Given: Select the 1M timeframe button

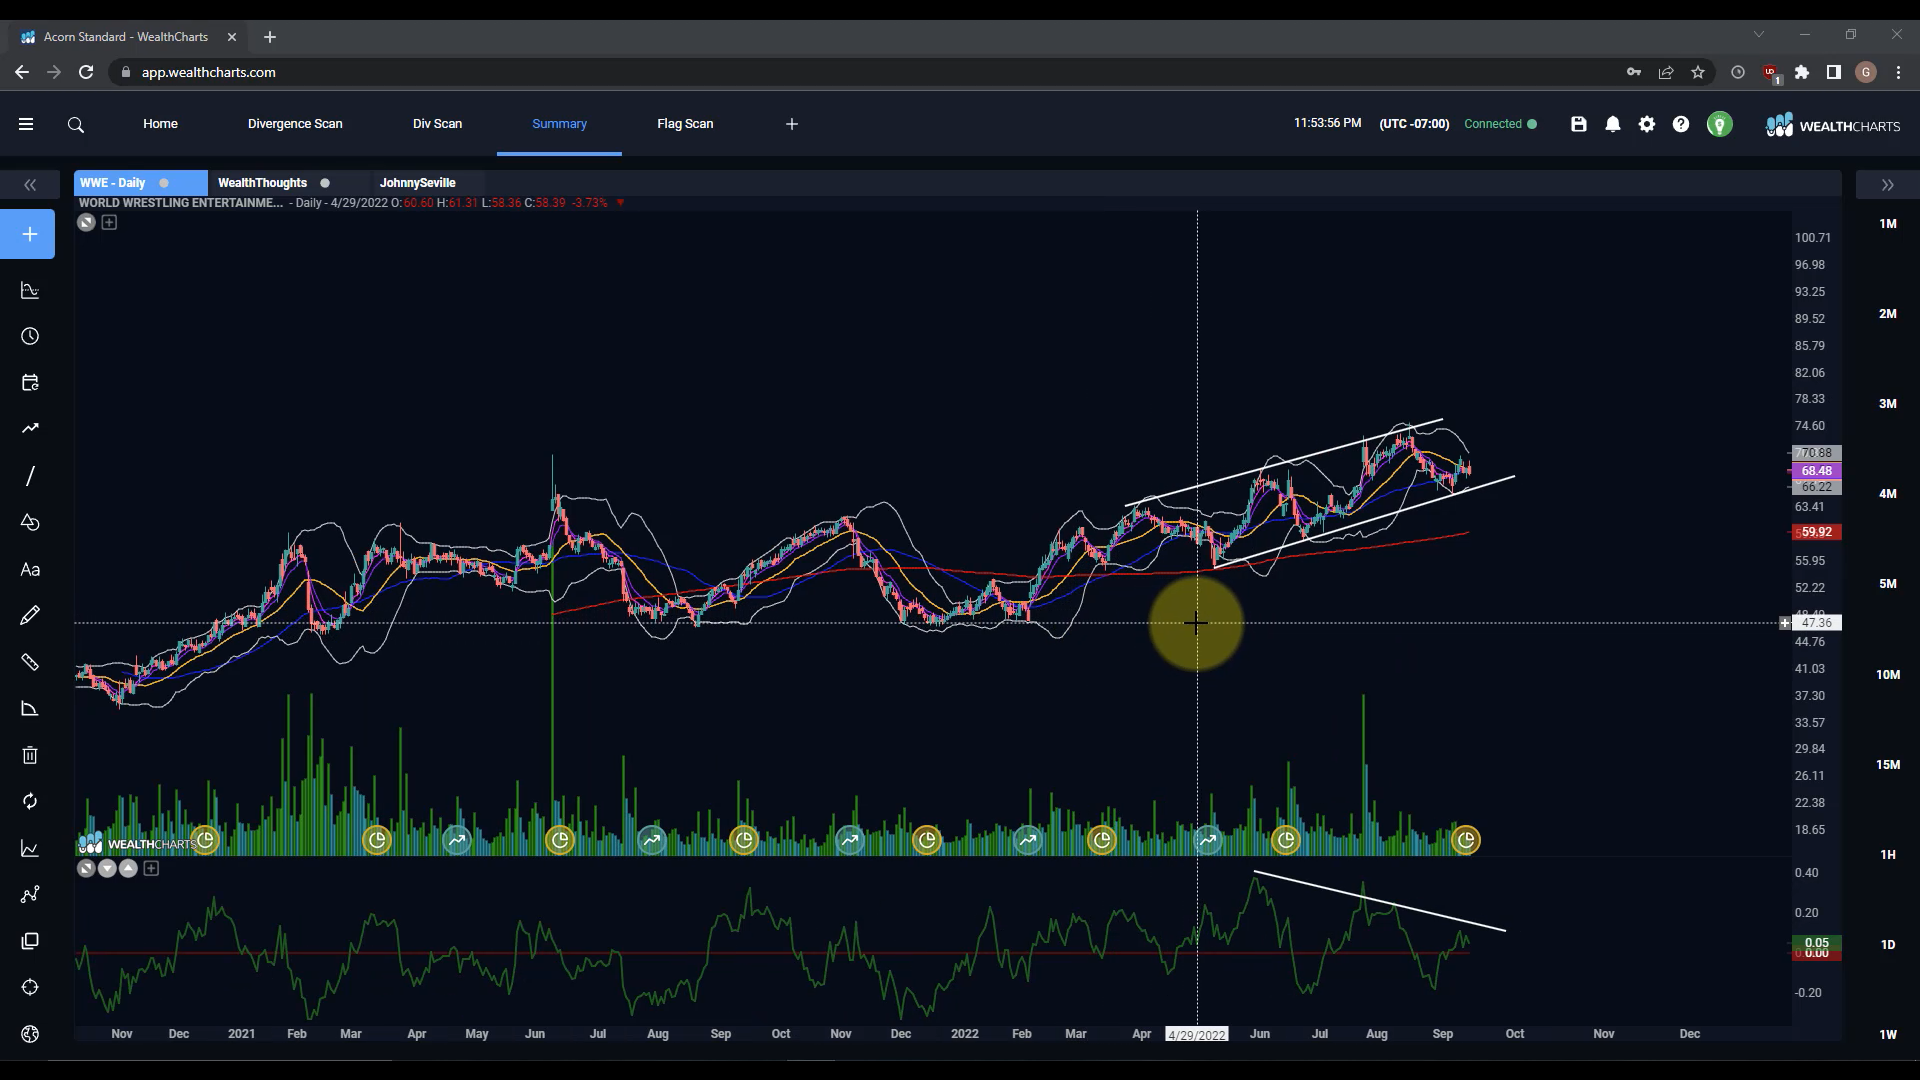Looking at the screenshot, I should click(x=1888, y=224).
